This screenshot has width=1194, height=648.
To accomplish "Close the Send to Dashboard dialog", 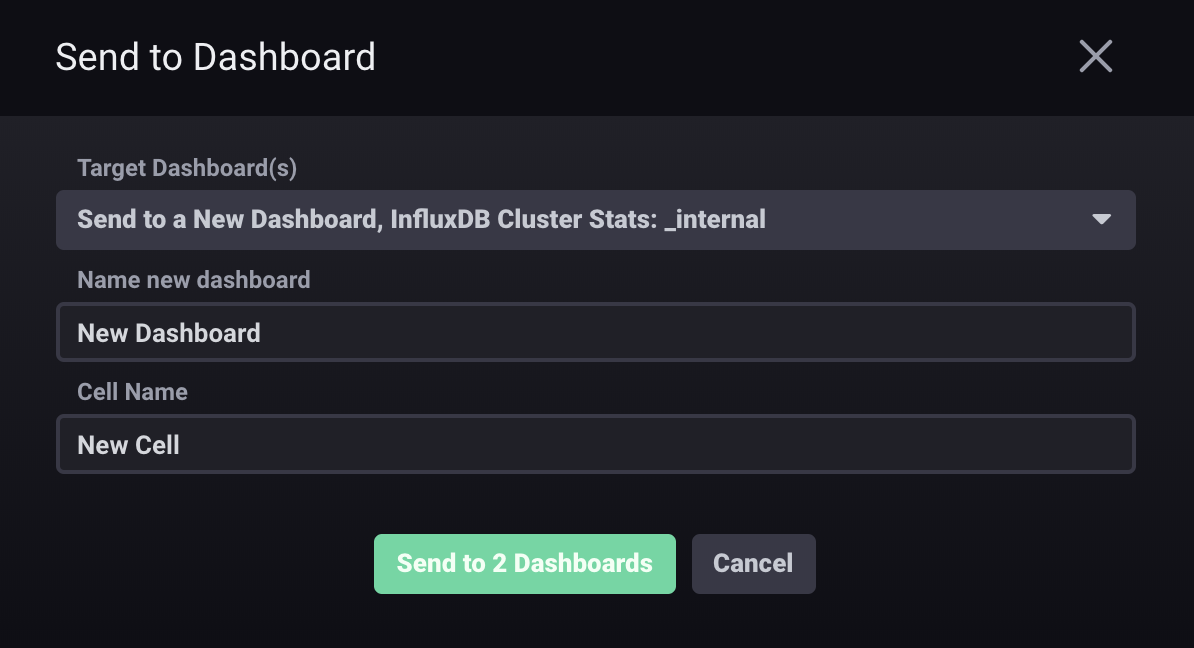I will coord(1096,57).
